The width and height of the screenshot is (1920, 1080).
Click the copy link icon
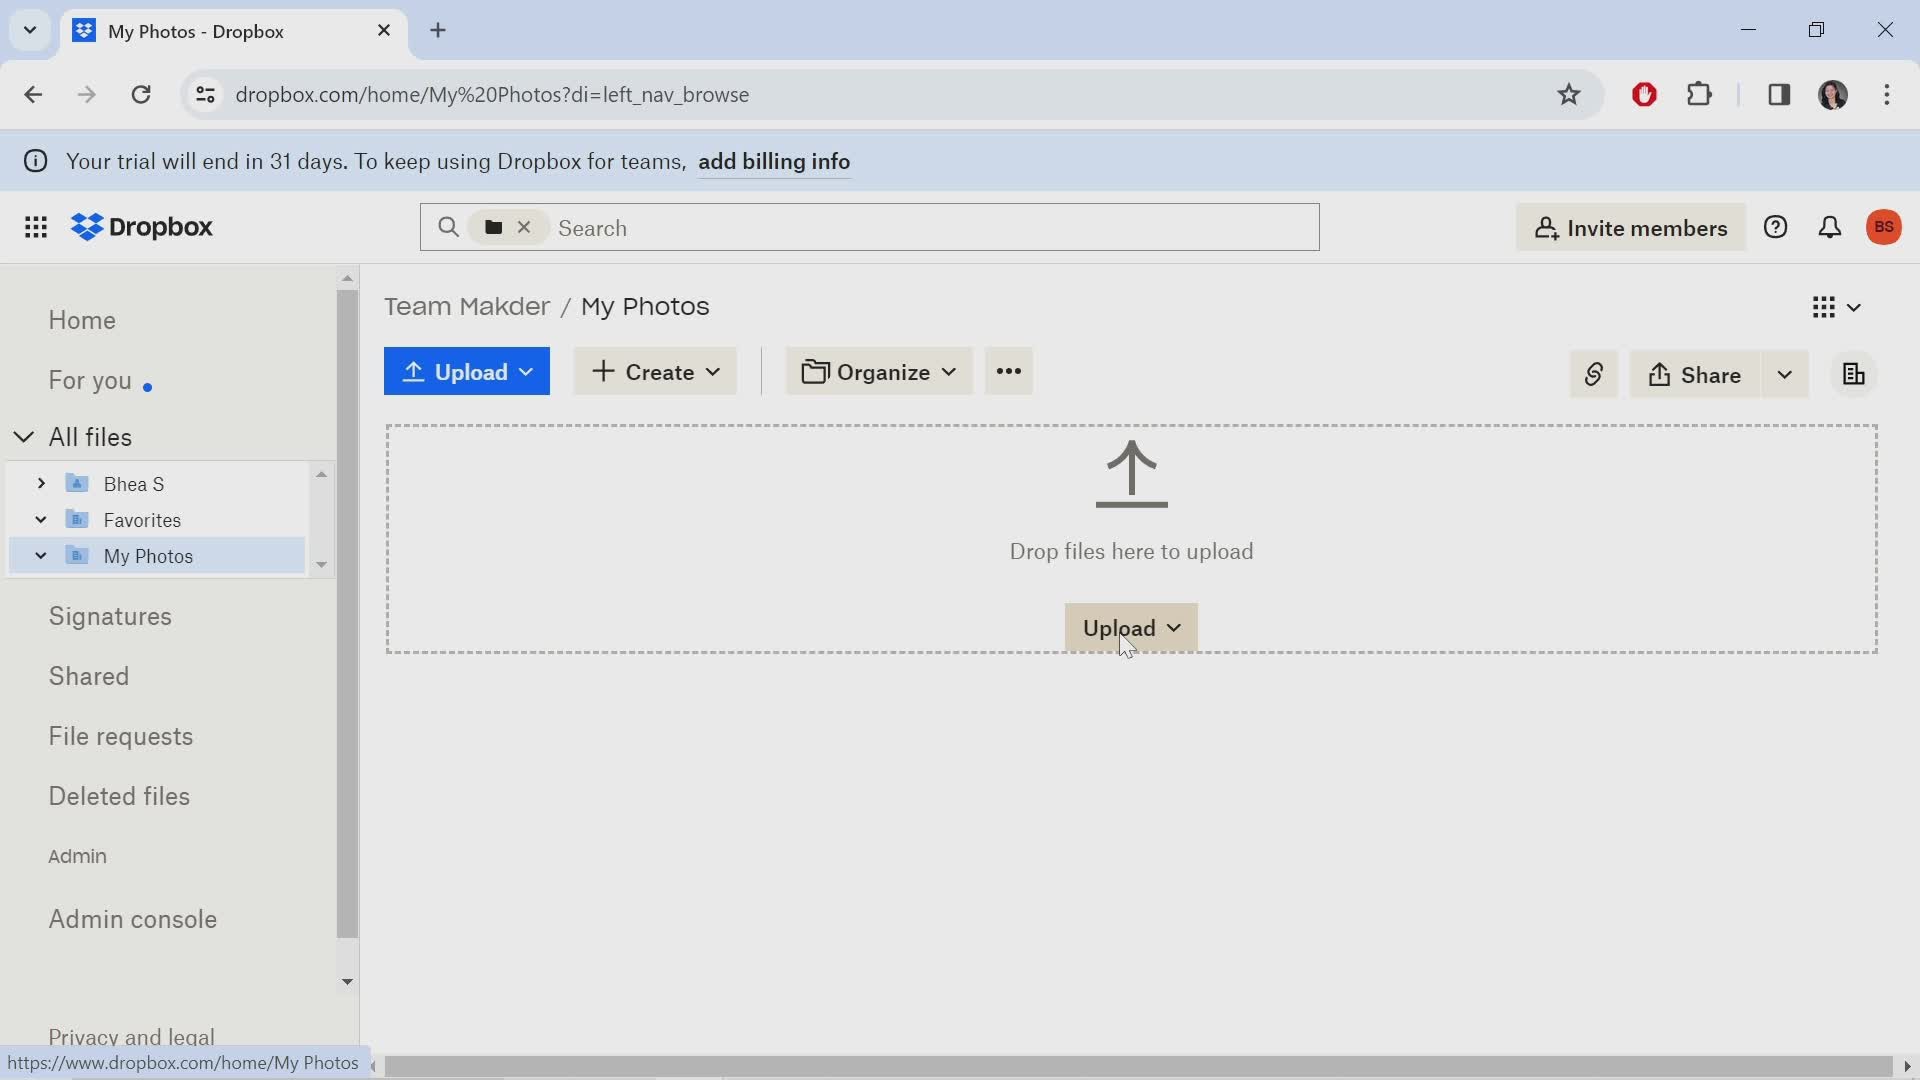tap(1594, 375)
